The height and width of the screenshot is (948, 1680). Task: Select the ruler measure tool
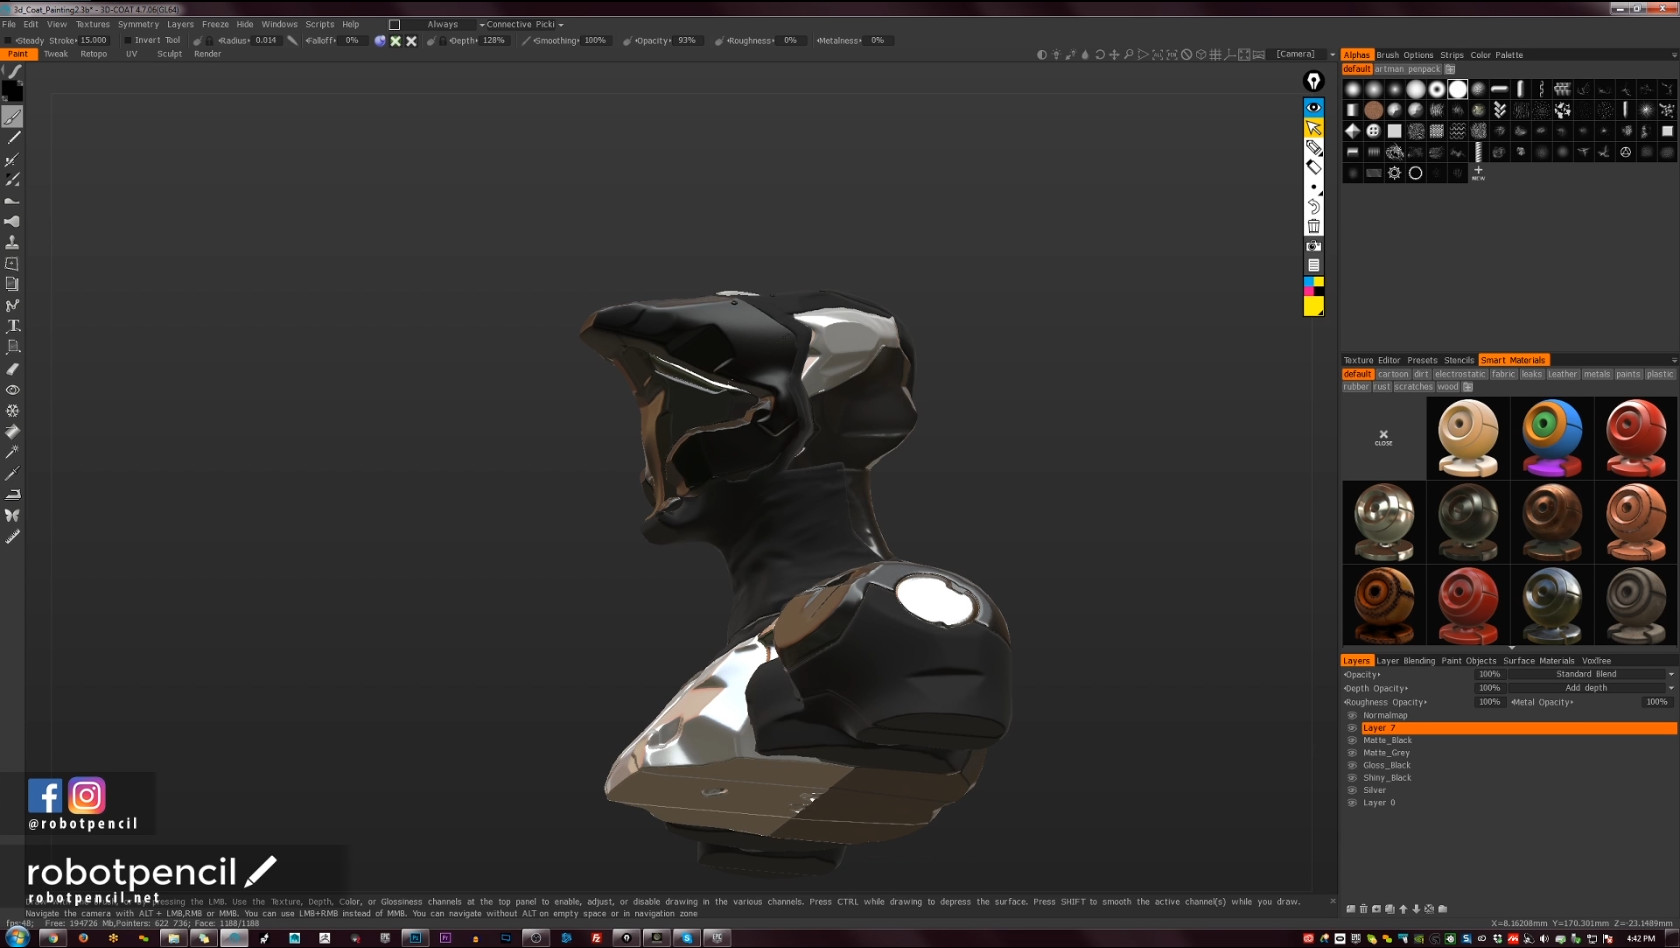[x=13, y=537]
